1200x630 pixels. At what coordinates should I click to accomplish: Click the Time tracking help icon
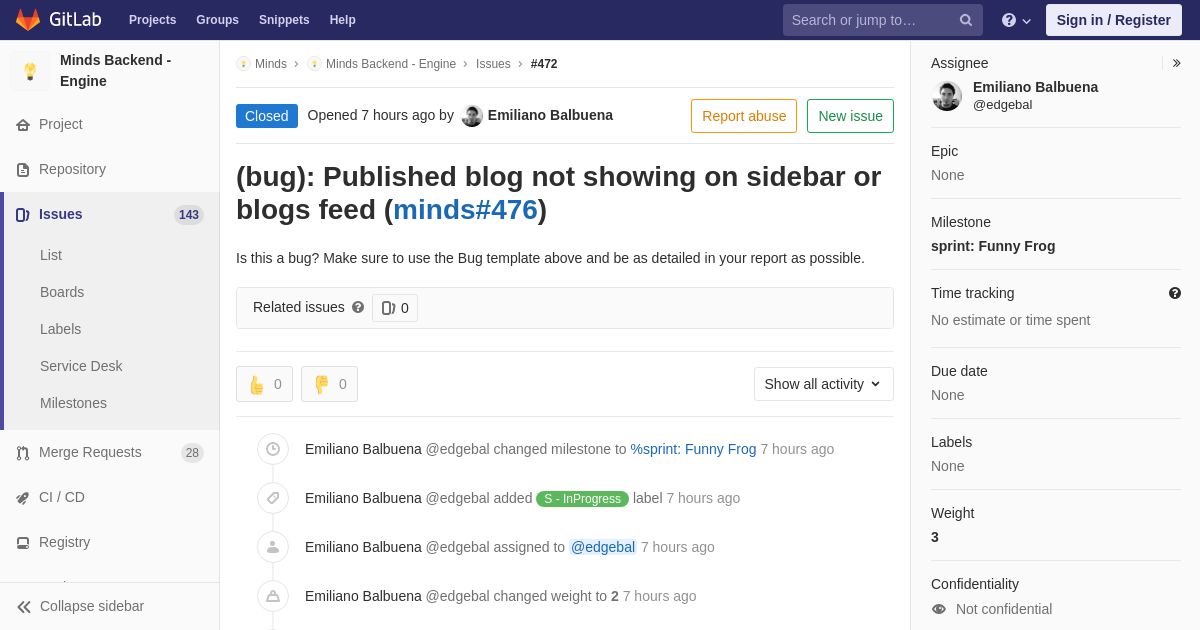click(x=1175, y=293)
